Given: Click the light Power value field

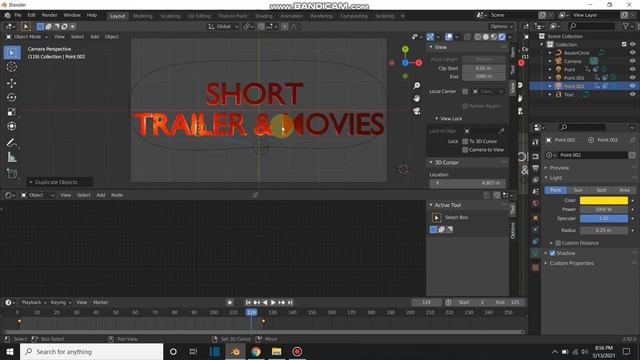Looking at the screenshot, I should 604,209.
